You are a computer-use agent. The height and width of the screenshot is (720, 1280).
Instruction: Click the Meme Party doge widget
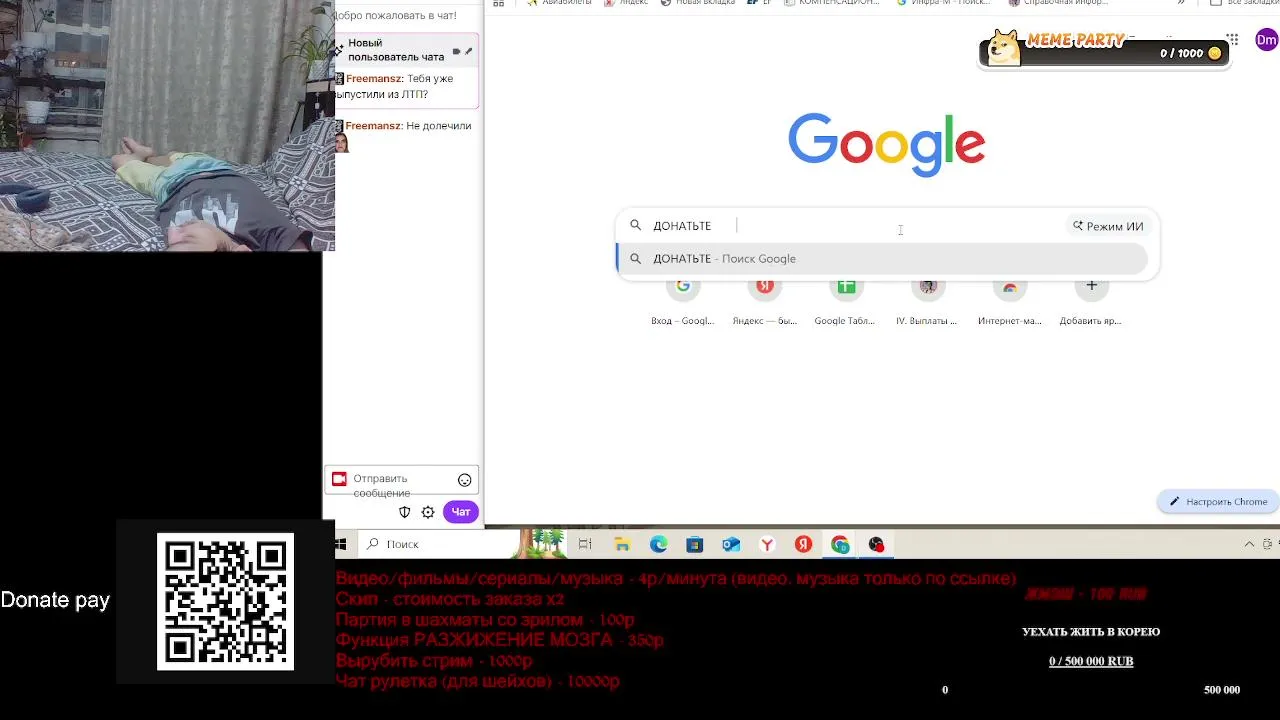[1104, 48]
